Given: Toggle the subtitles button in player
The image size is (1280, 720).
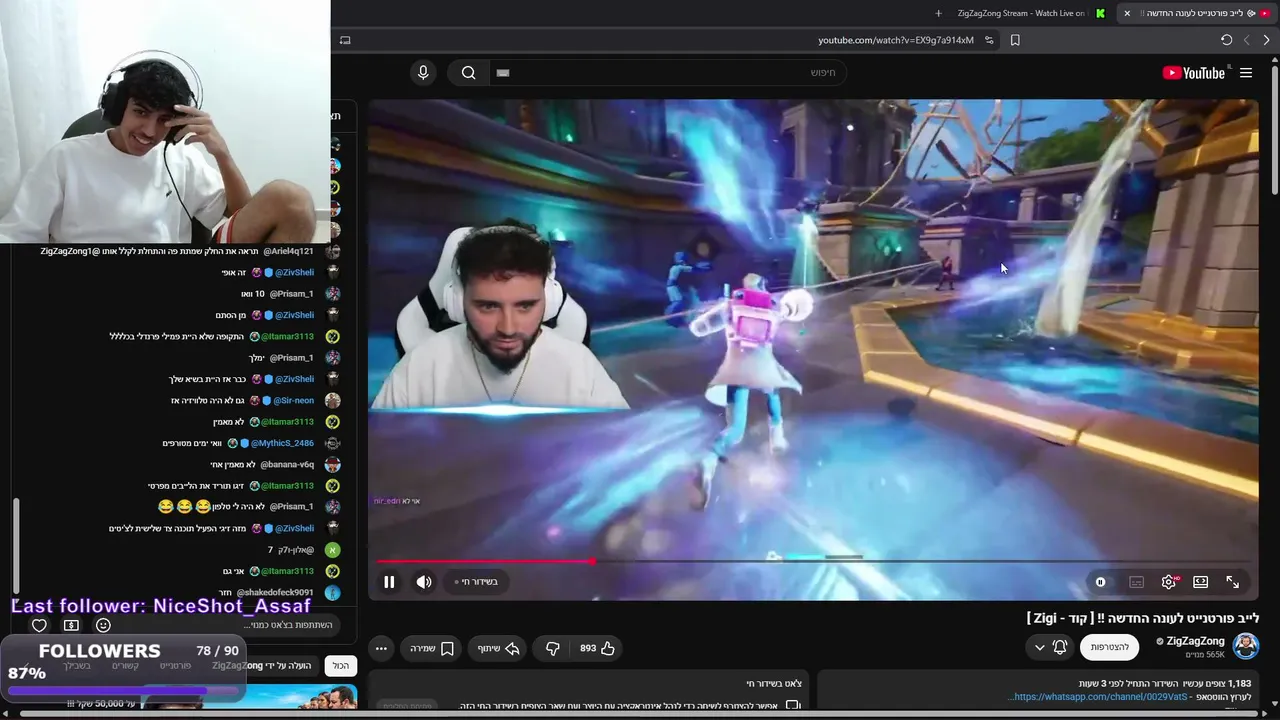Looking at the screenshot, I should pyautogui.click(x=1136, y=582).
